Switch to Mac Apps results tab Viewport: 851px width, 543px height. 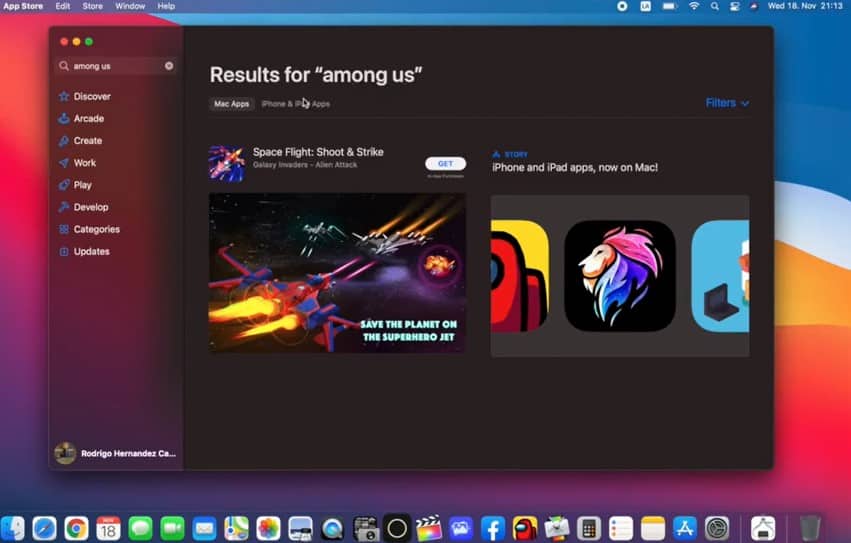[232, 104]
